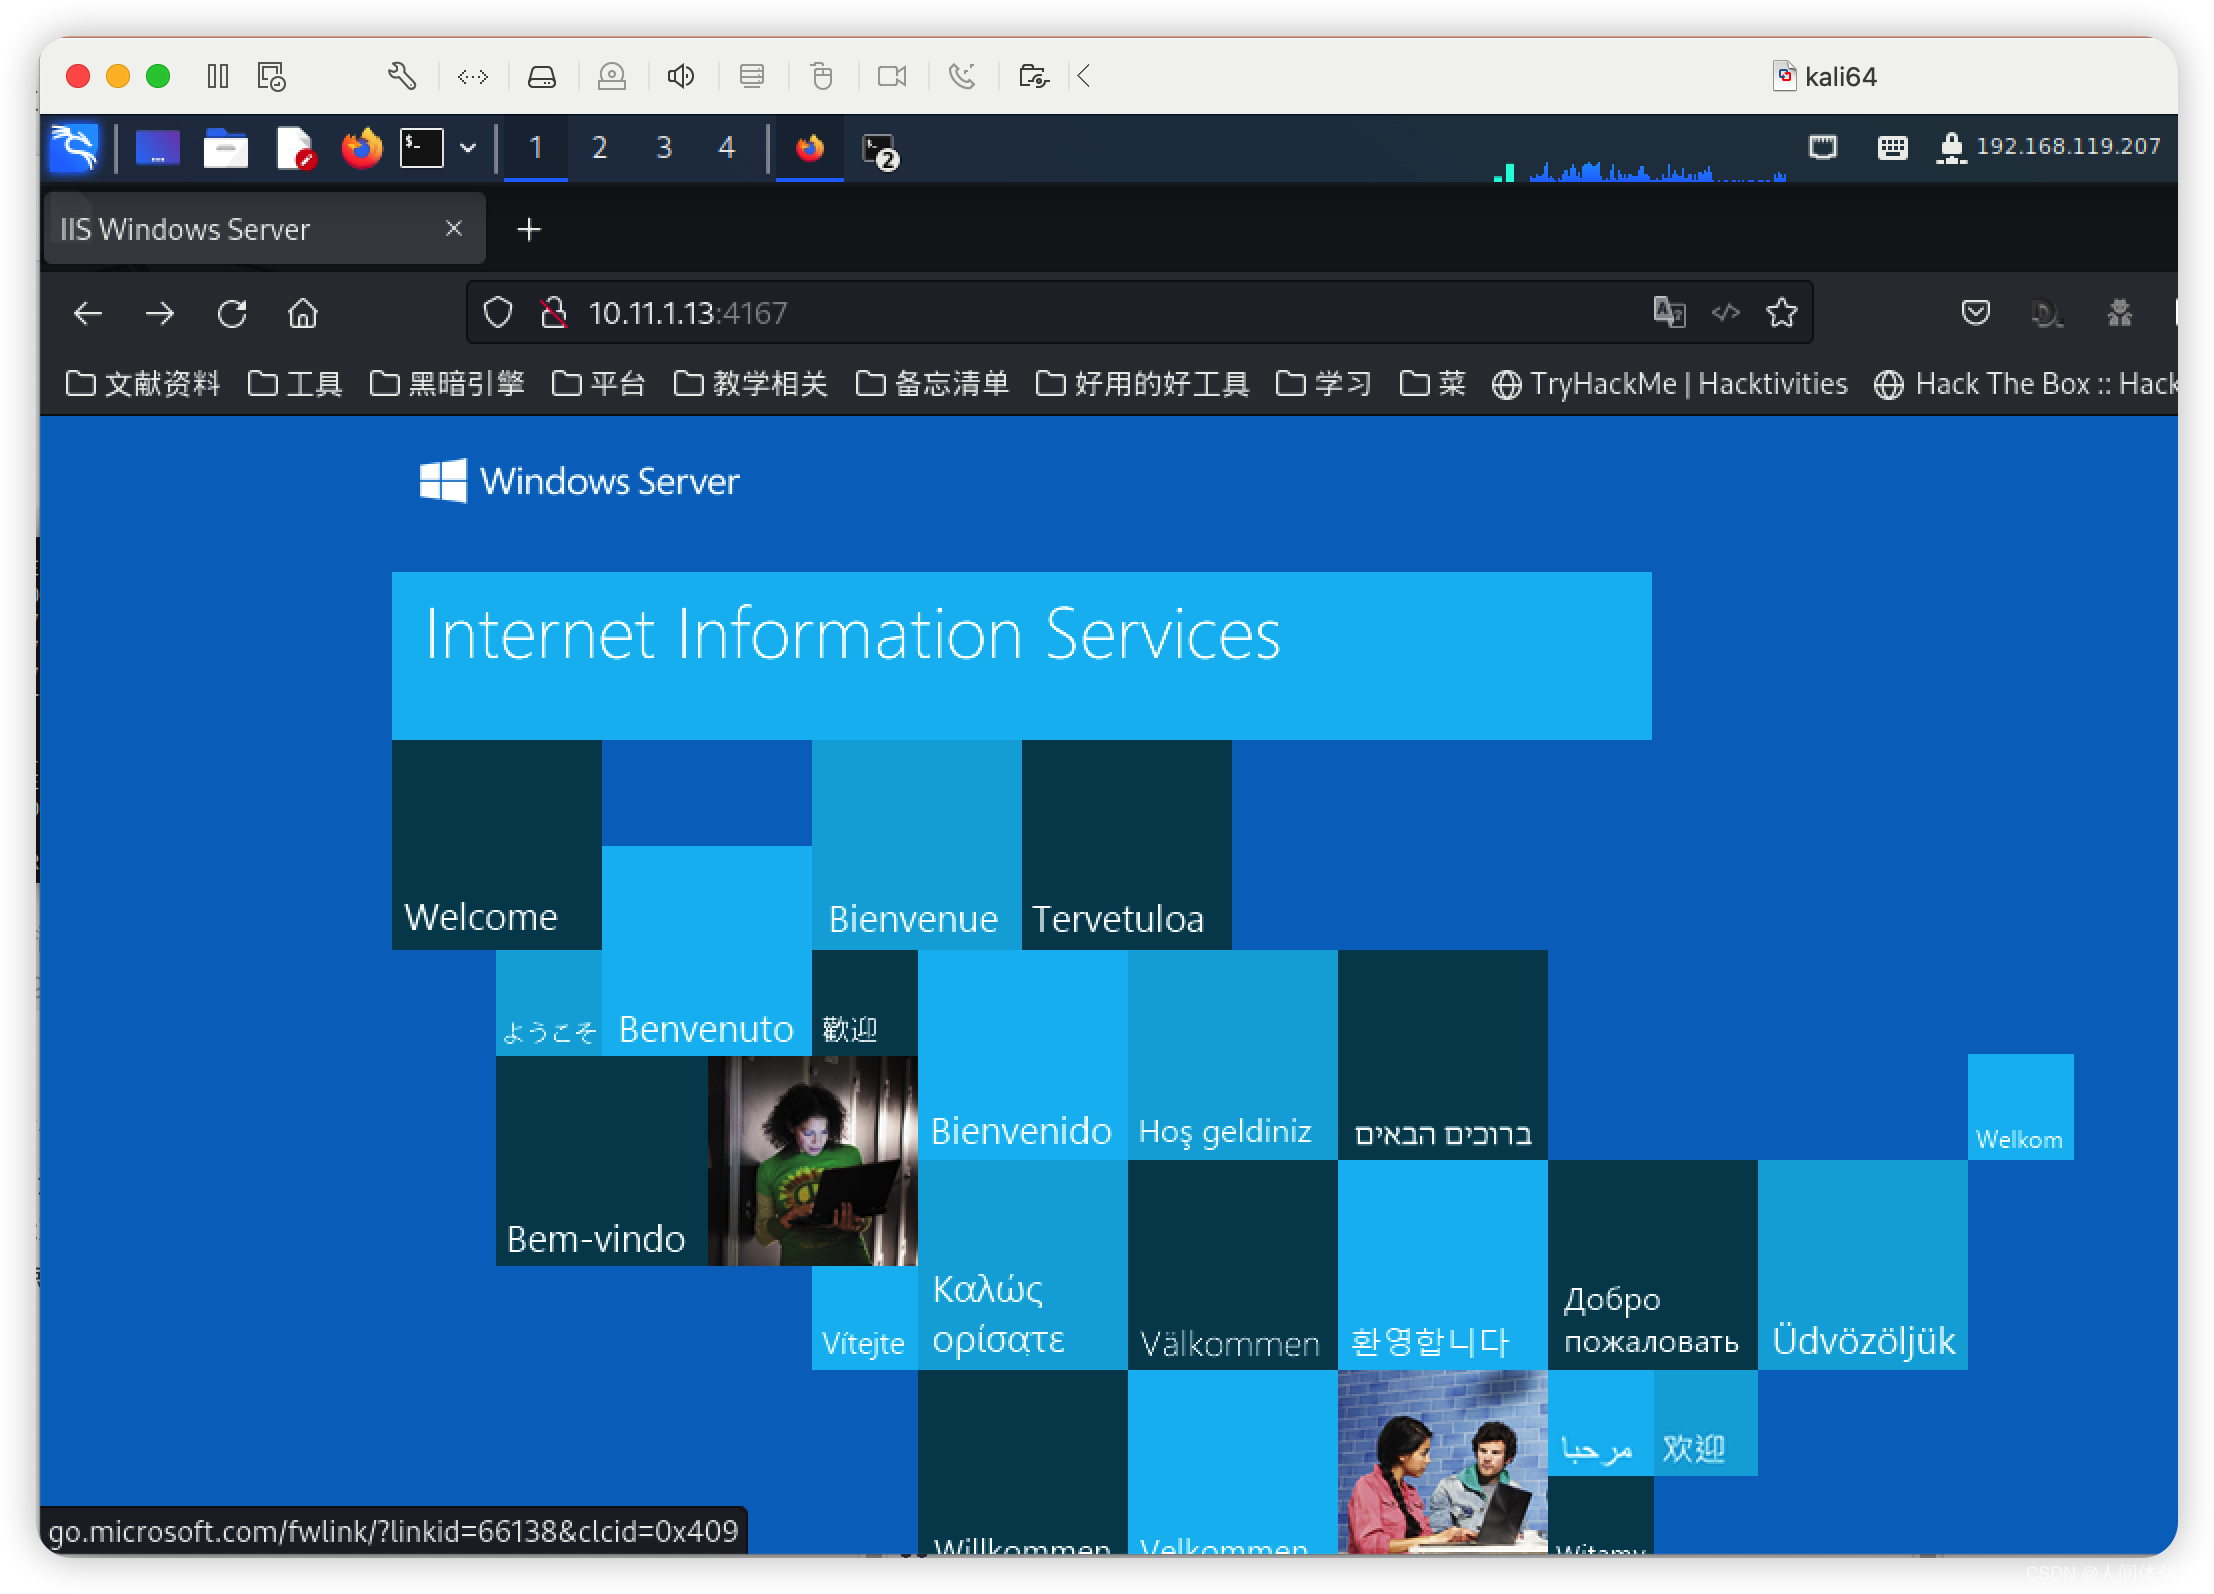
Task: Switch to workspace 1
Action: coord(536,148)
